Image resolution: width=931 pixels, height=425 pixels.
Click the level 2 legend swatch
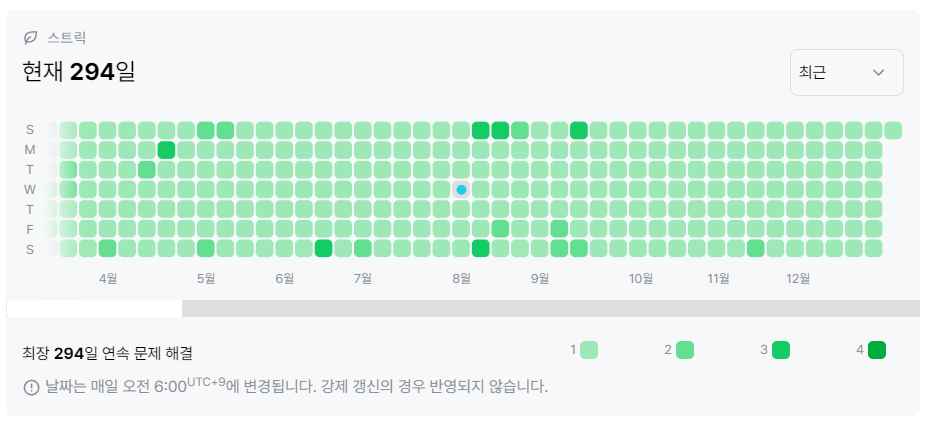[x=685, y=350]
